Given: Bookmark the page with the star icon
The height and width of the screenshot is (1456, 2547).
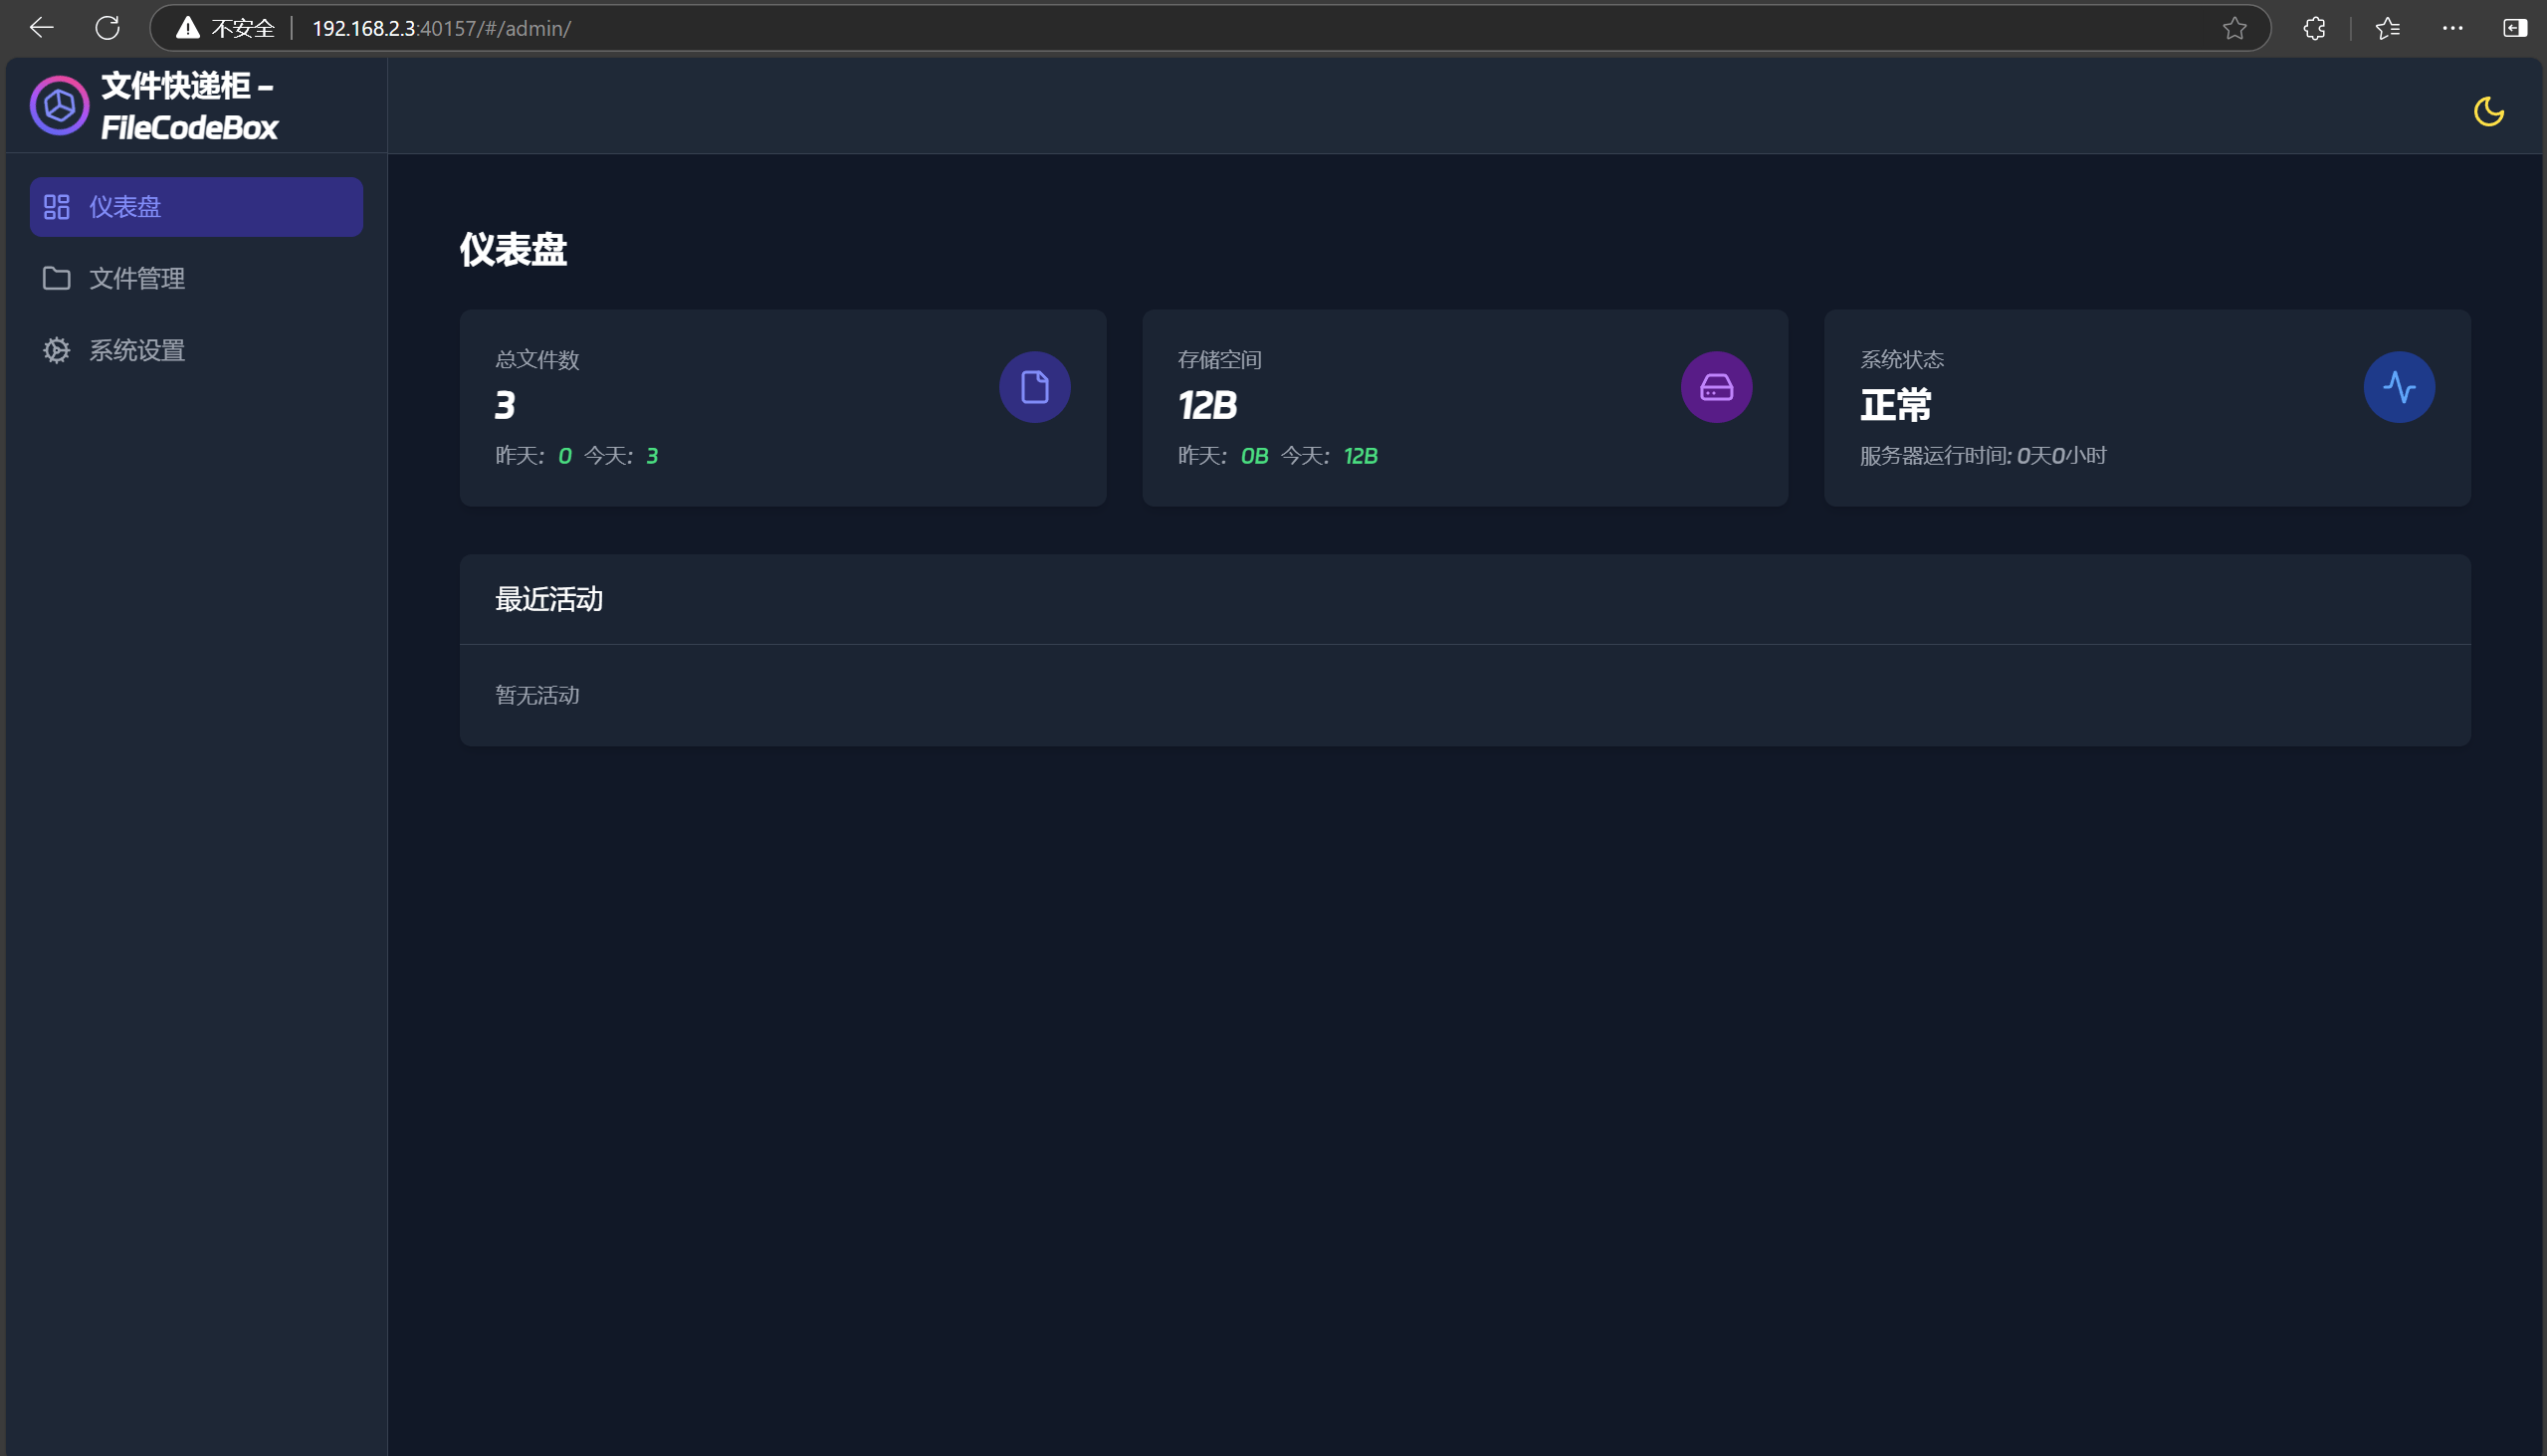Looking at the screenshot, I should (x=2234, y=28).
